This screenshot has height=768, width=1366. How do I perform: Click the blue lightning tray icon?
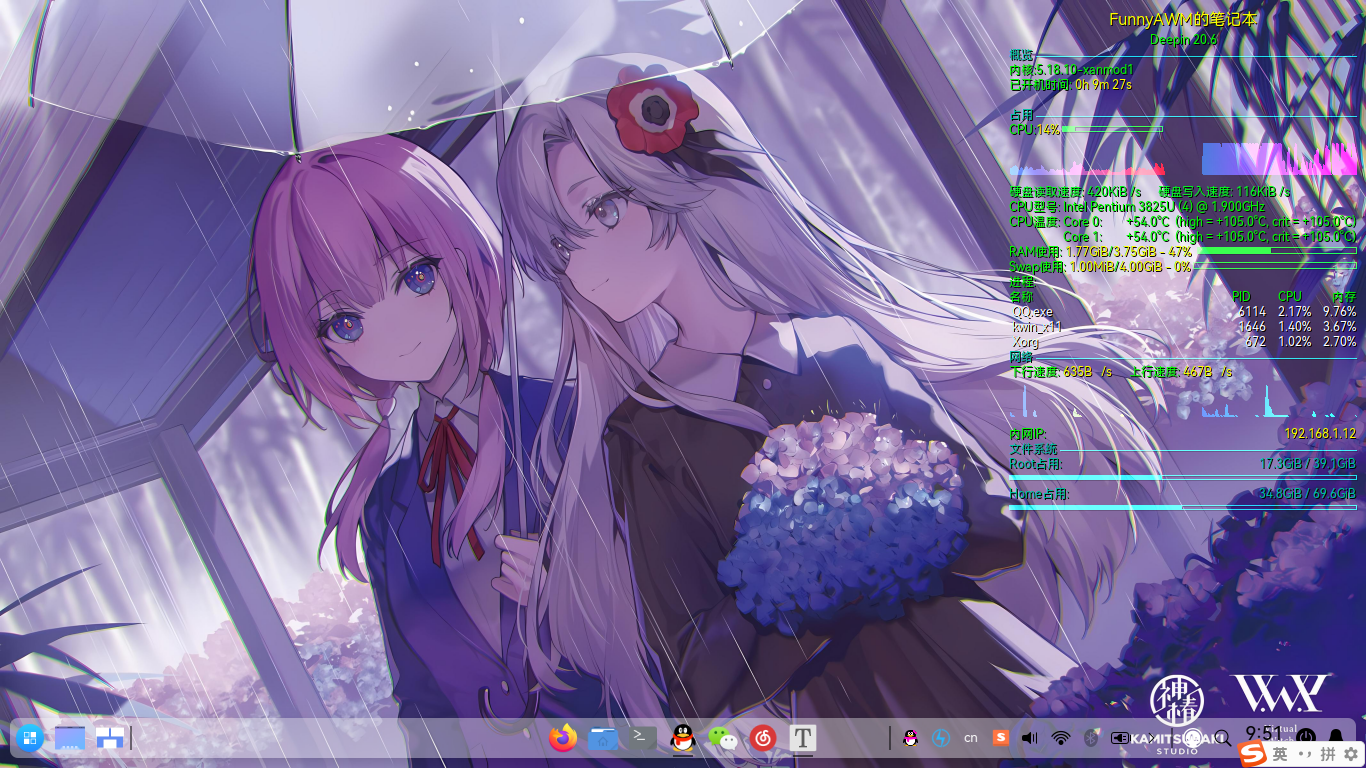tap(940, 738)
